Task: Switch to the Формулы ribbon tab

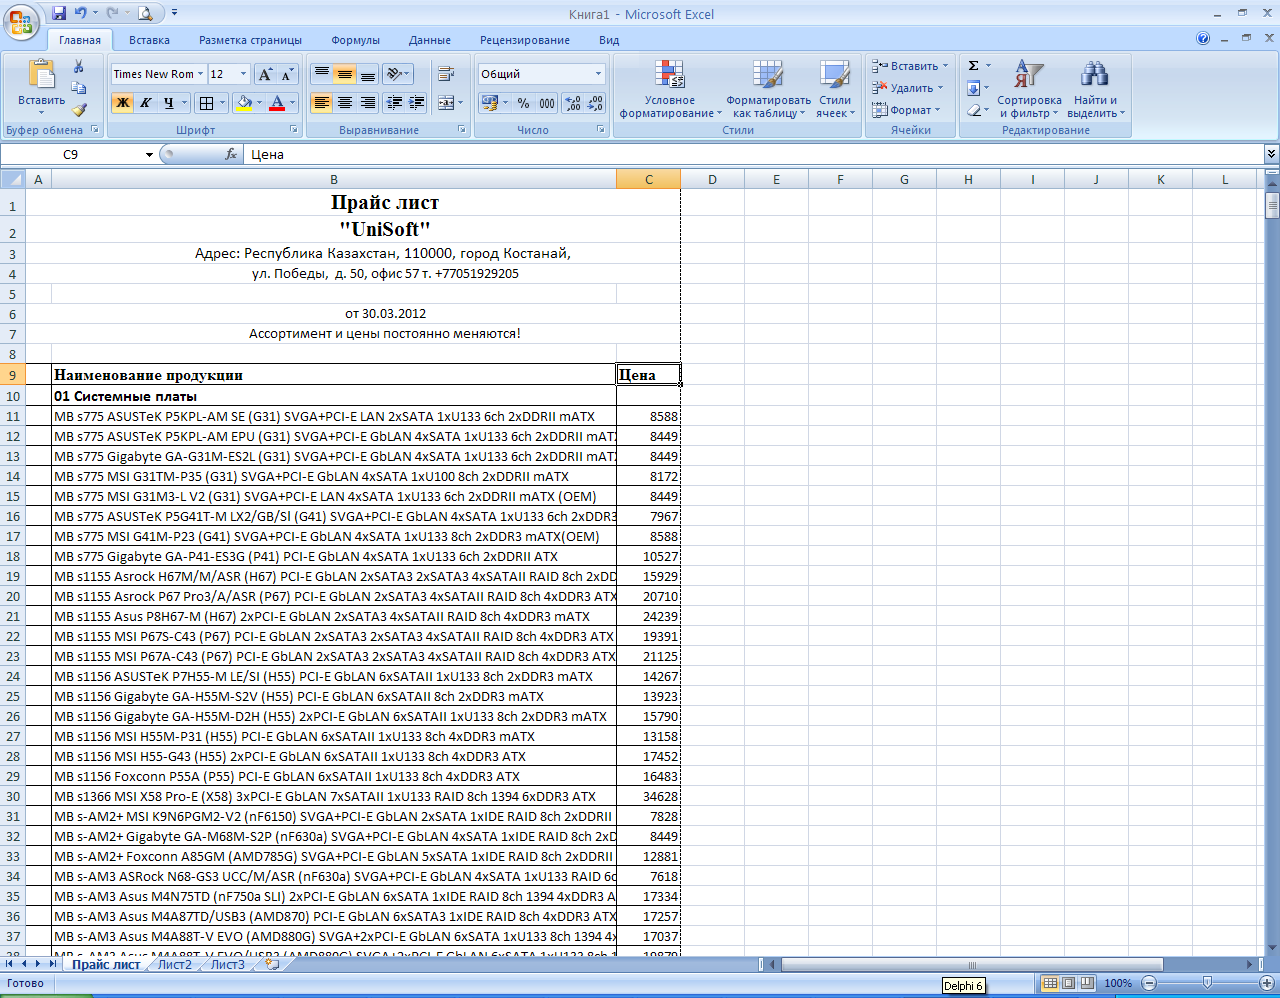Action: pyautogui.click(x=355, y=40)
